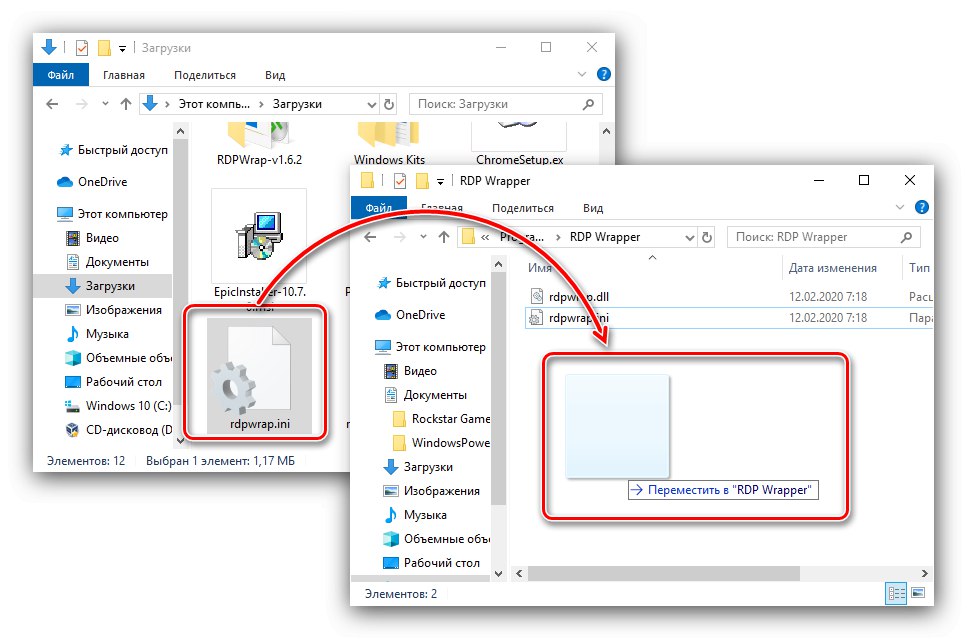Open Главная tab in Загрузки window
Viewport: 967px width, 639px height.
pos(123,75)
